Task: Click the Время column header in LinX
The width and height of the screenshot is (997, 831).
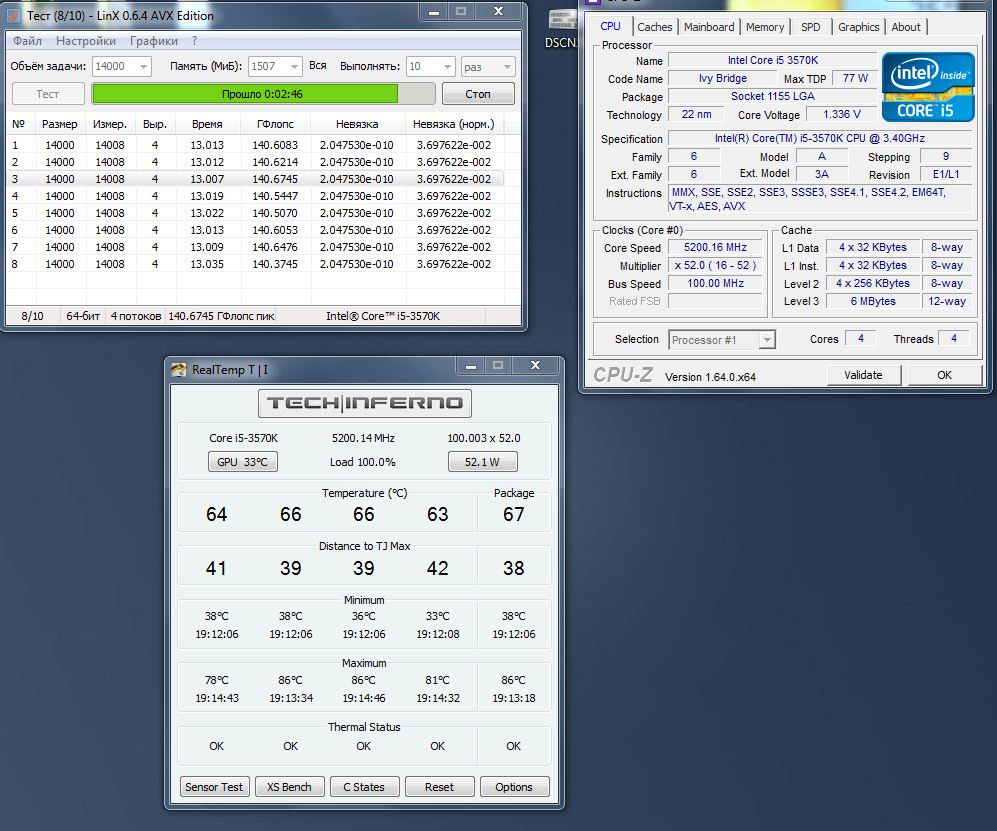Action: pos(207,124)
